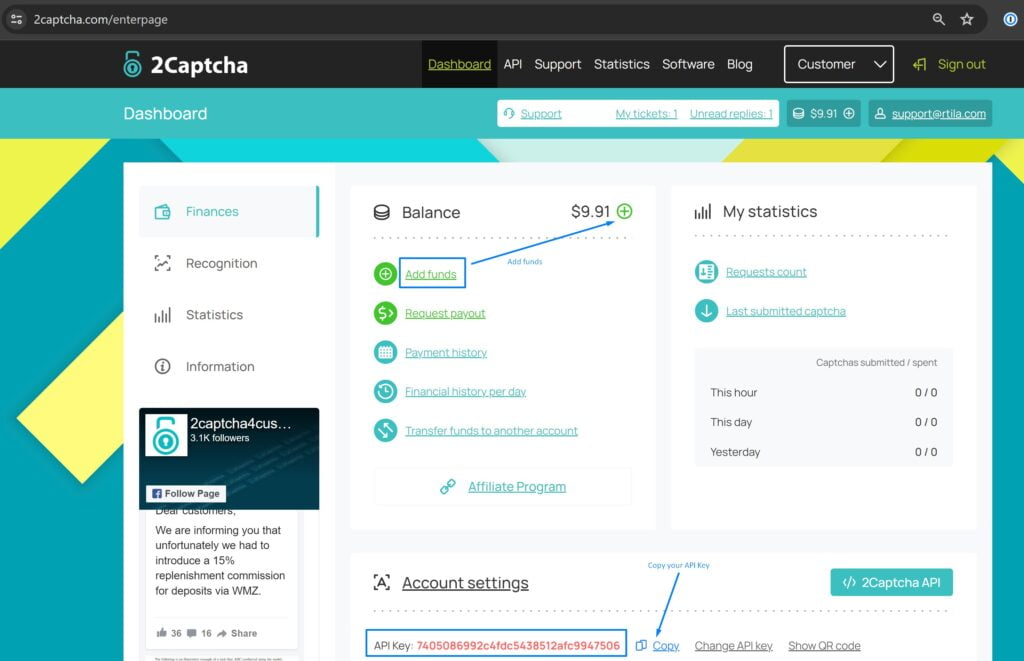Open the Statistics menu item in navbar
Screen dimensions: 1024x661
pos(622,64)
